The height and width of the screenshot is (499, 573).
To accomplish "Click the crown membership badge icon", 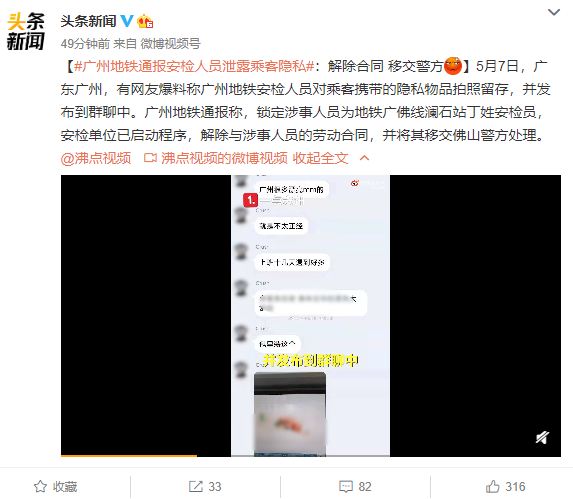I will pyautogui.click(x=145, y=21).
